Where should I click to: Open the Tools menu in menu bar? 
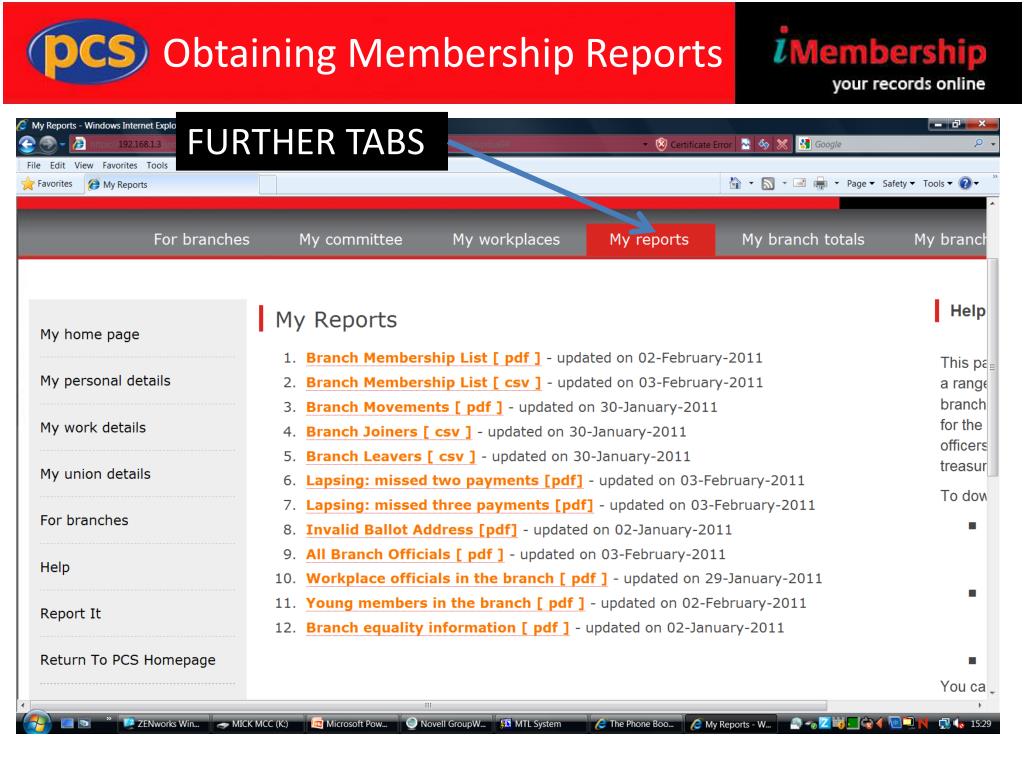click(x=157, y=165)
